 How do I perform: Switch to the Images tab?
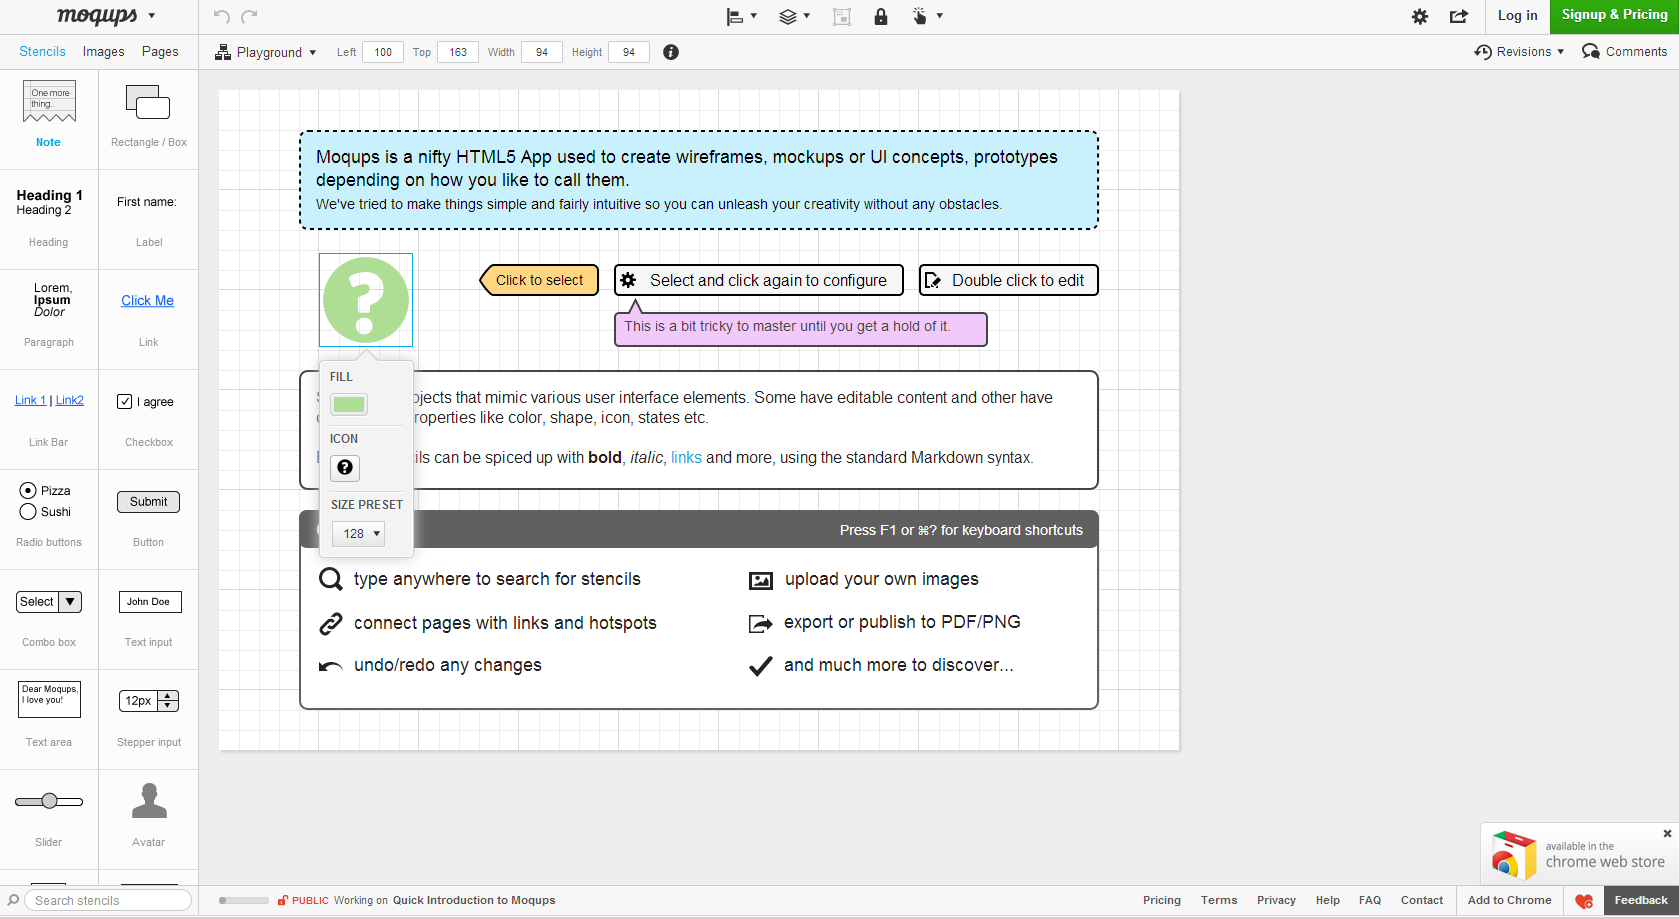[104, 52]
